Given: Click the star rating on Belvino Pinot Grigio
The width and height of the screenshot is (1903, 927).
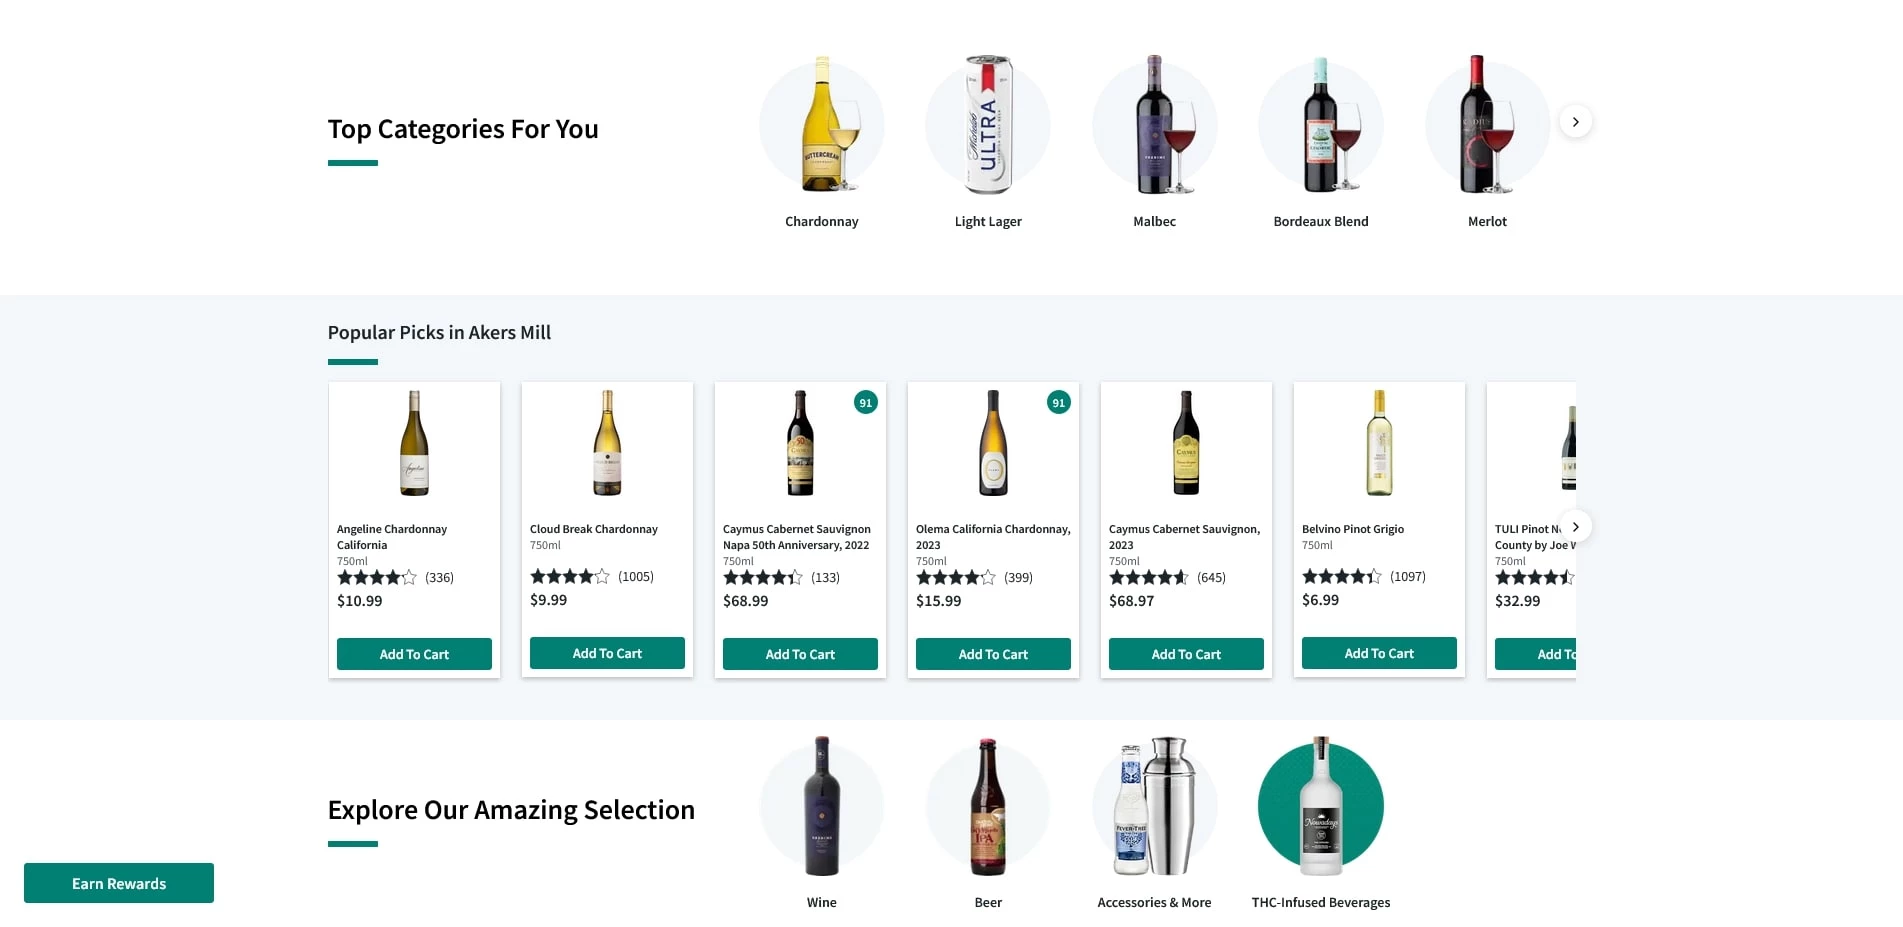Looking at the screenshot, I should (x=1341, y=576).
